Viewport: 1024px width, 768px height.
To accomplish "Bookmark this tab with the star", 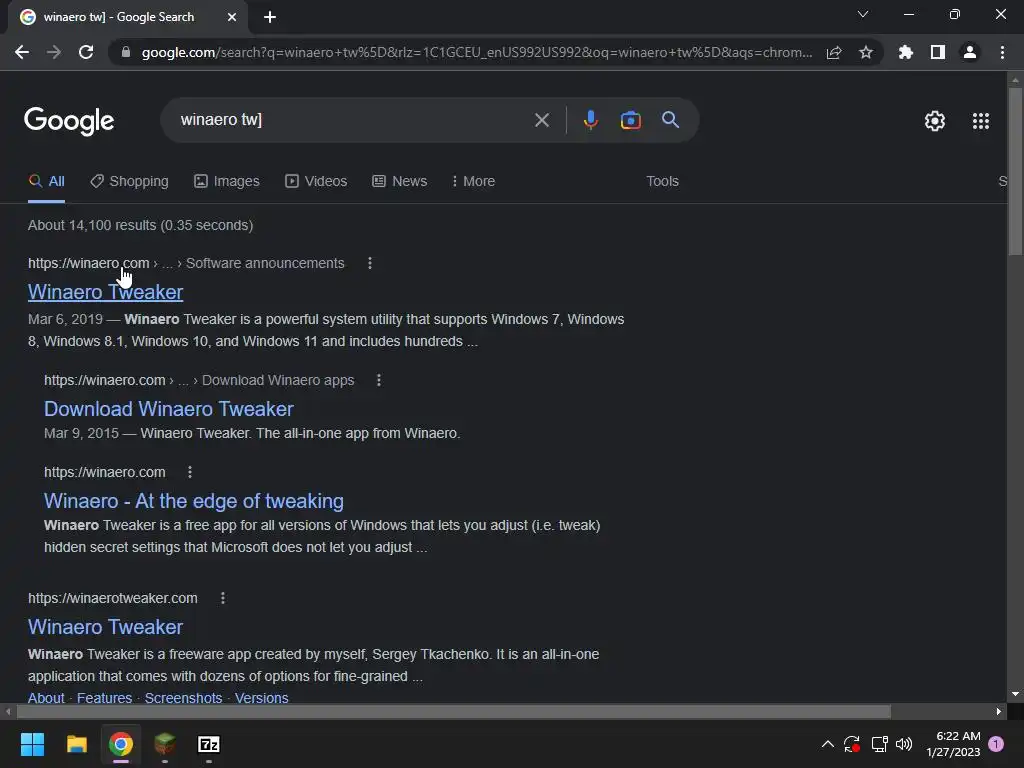I will pos(866,52).
